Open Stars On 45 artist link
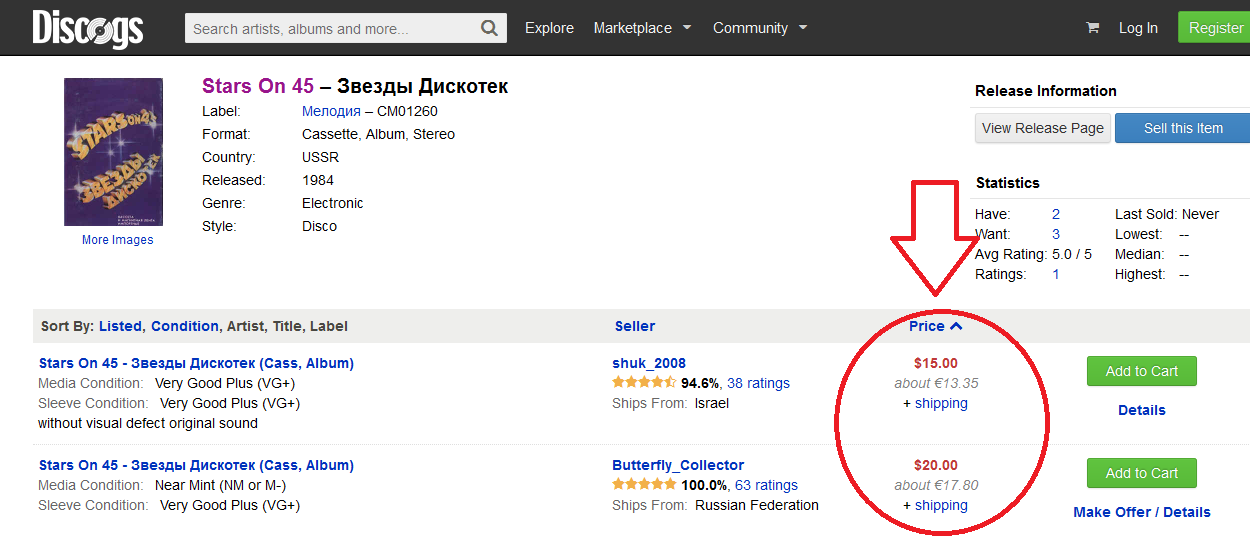1250x555 pixels. pyautogui.click(x=258, y=86)
